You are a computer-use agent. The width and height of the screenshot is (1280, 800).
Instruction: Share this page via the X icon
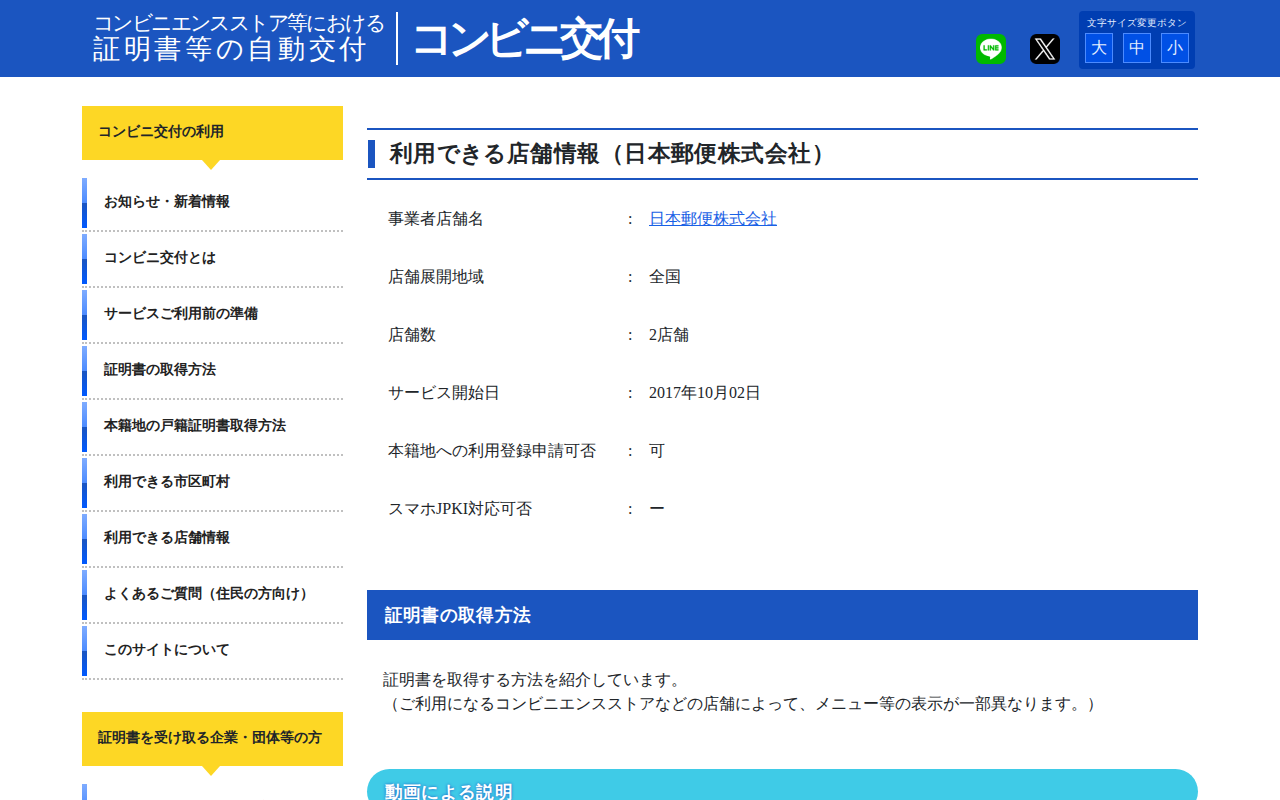(1043, 48)
